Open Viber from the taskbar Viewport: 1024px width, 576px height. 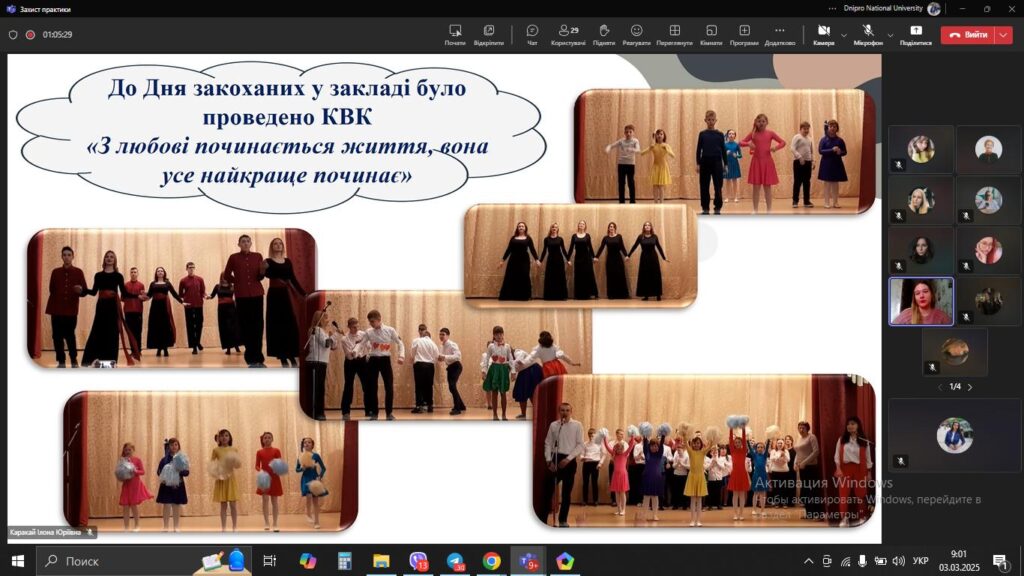[x=418, y=561]
